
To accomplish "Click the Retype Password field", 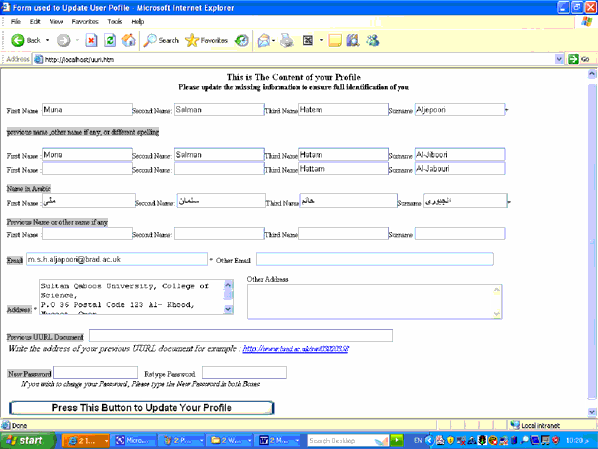I will click(244, 373).
